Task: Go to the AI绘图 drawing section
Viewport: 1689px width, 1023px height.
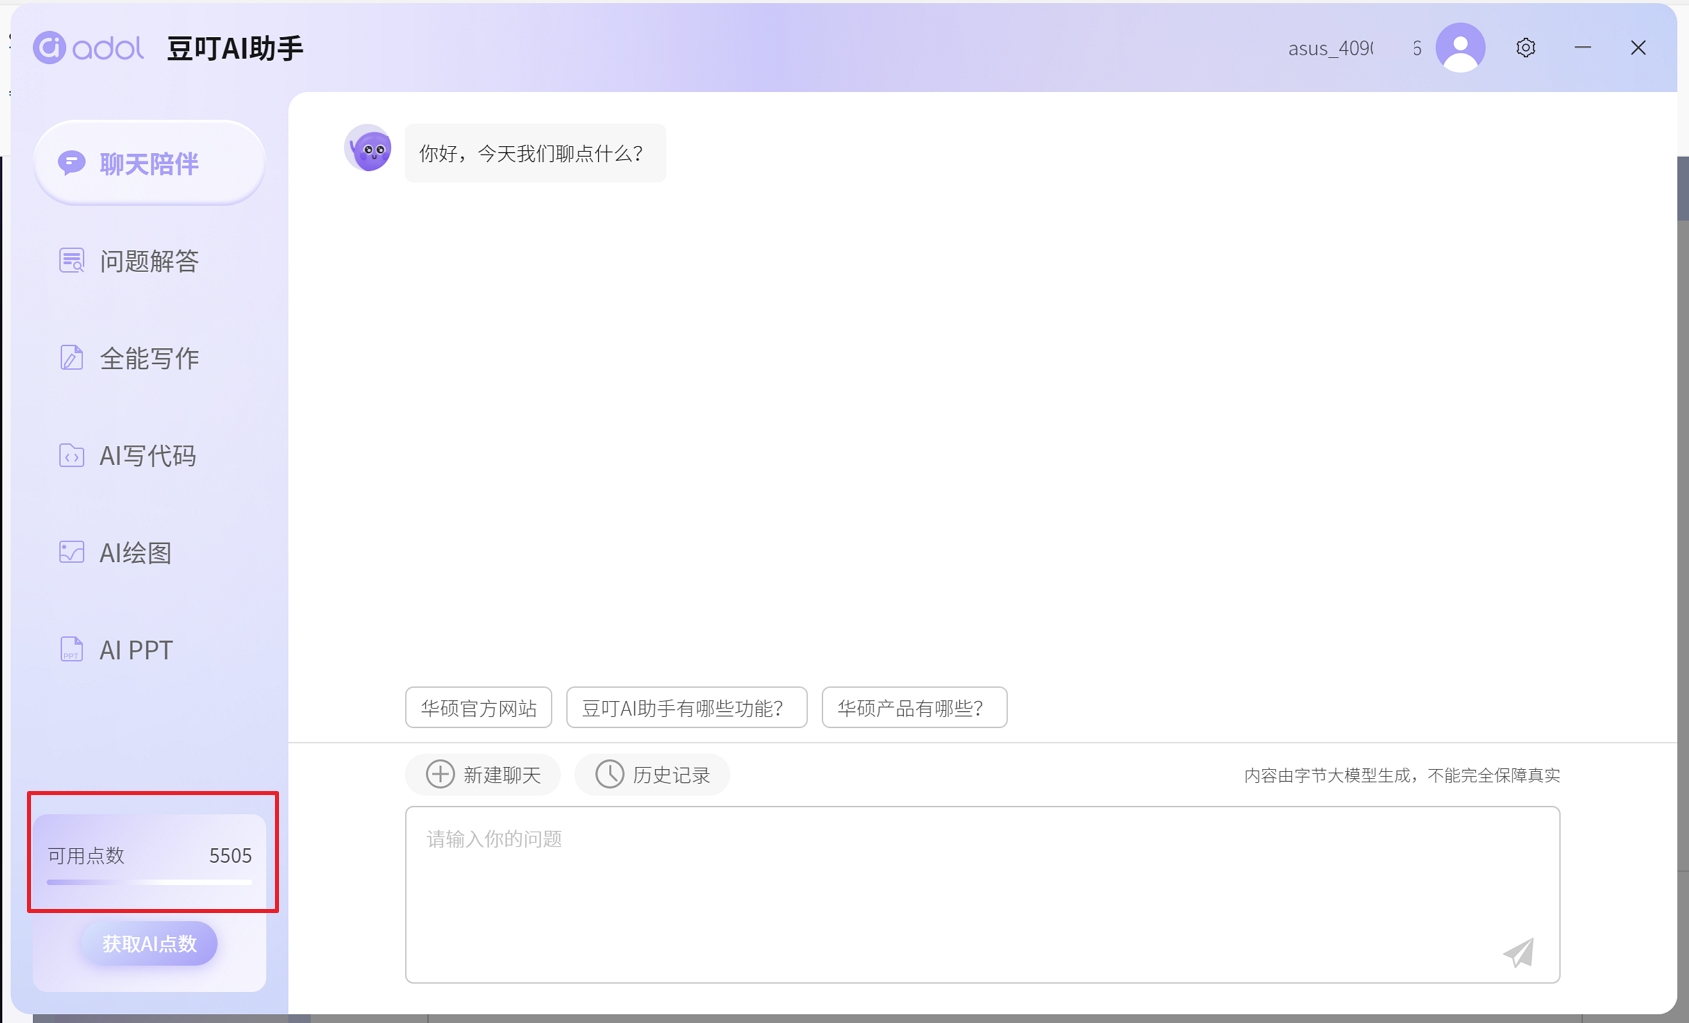Action: (115, 552)
